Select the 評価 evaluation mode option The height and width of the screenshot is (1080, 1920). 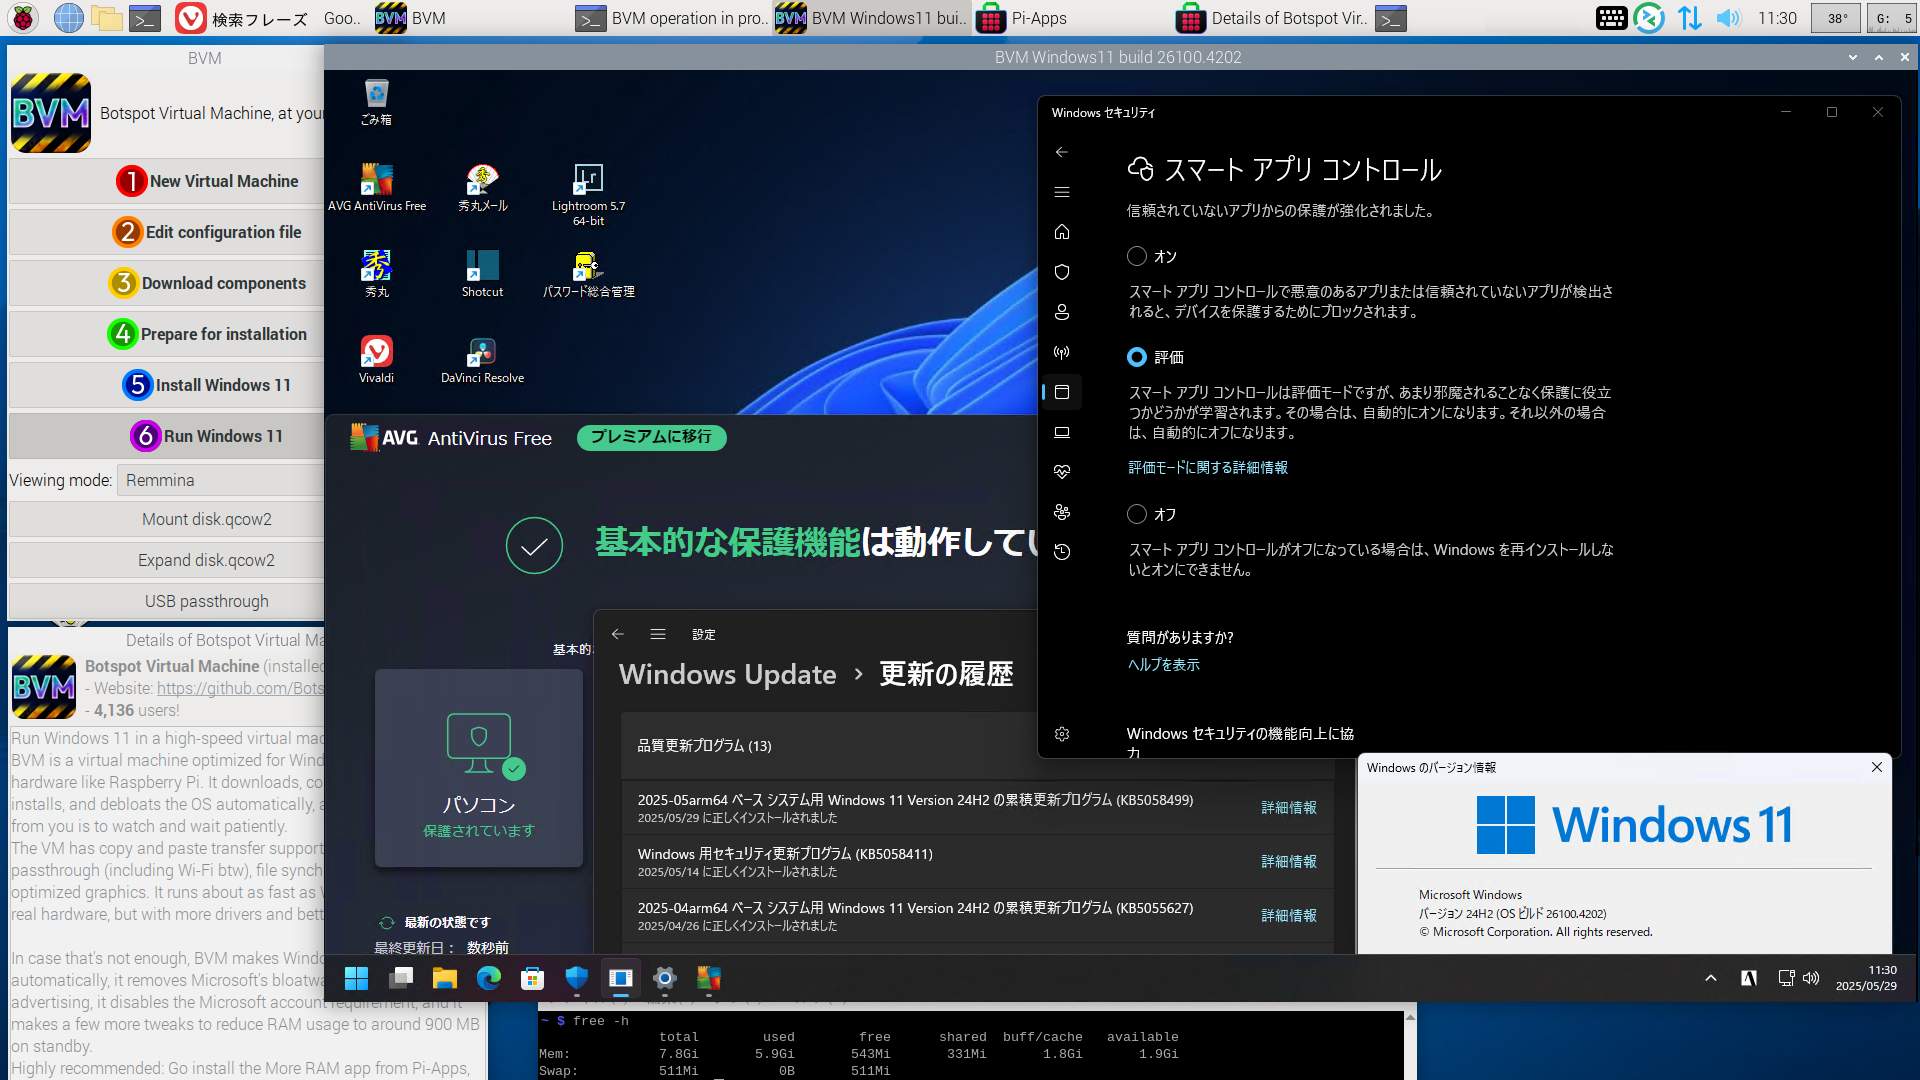1136,357
